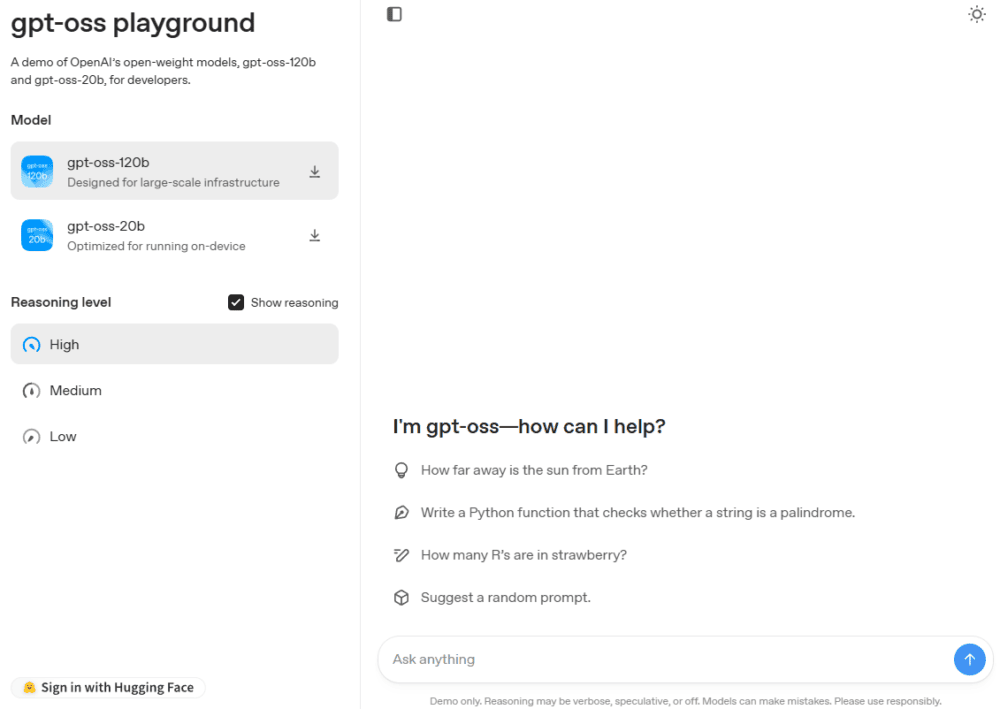Click the 'Reasoning level' heading
1000x709 pixels.
pos(61,302)
